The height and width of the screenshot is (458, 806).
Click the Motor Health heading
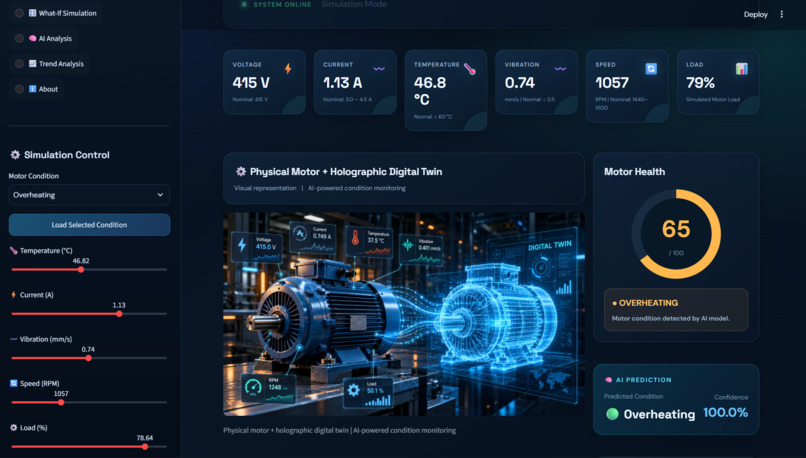634,172
